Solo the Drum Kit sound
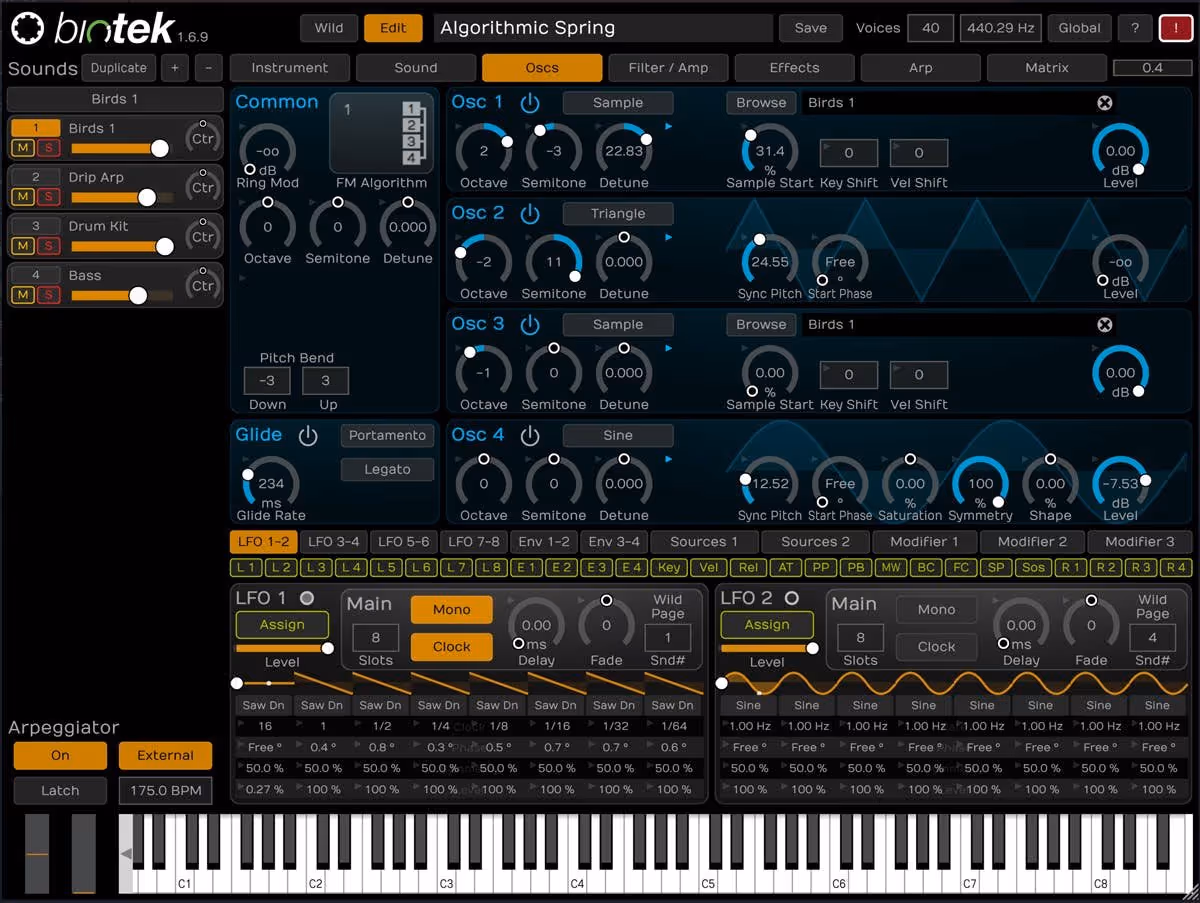Viewport: 1200px width, 903px height. (47, 246)
